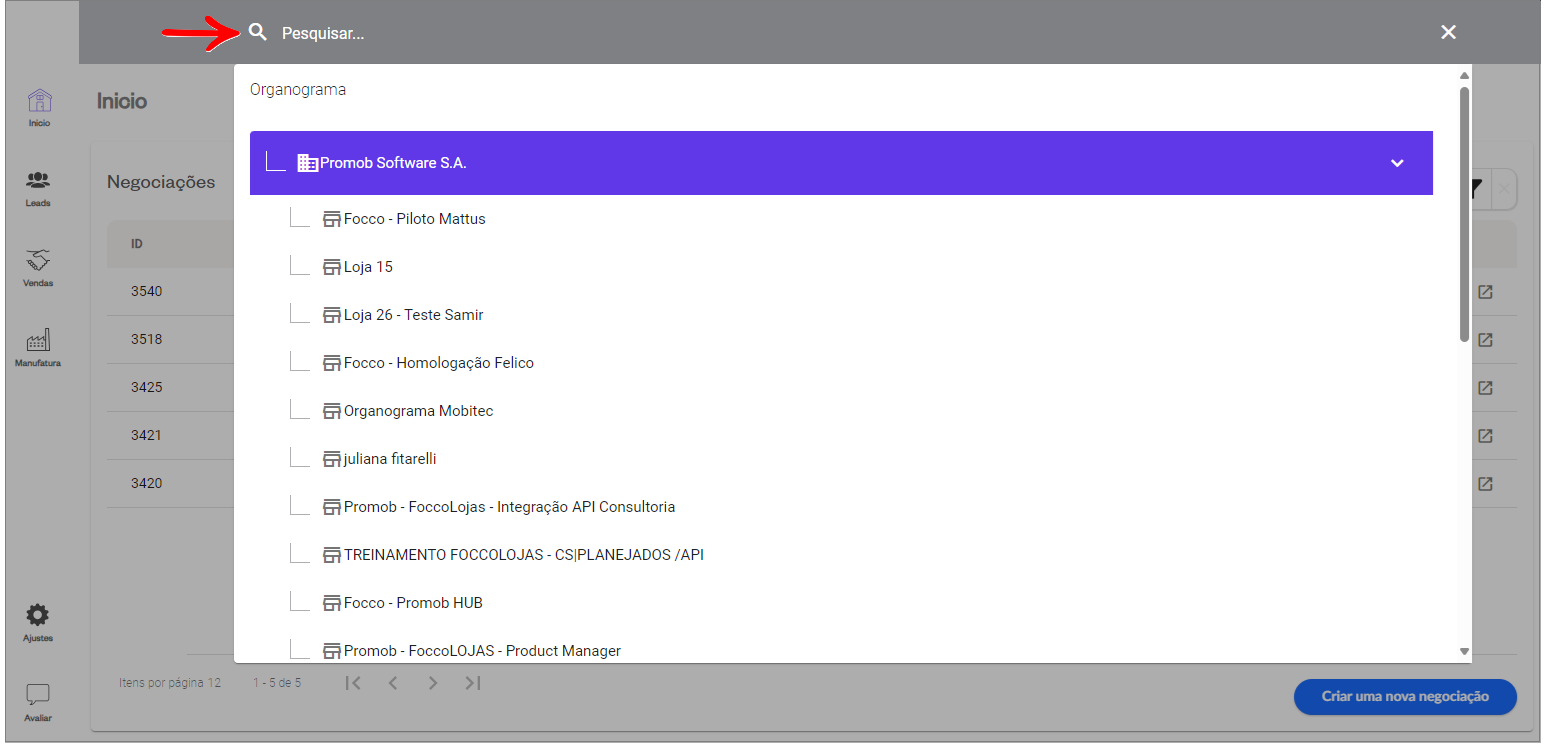Open negotiation 3420 external link icon
Screen dimensions: 1545x746
click(x=1485, y=484)
